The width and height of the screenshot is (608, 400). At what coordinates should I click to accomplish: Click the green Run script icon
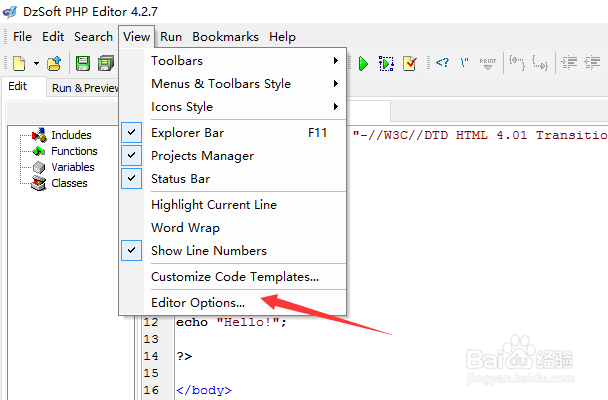pyautogui.click(x=363, y=63)
